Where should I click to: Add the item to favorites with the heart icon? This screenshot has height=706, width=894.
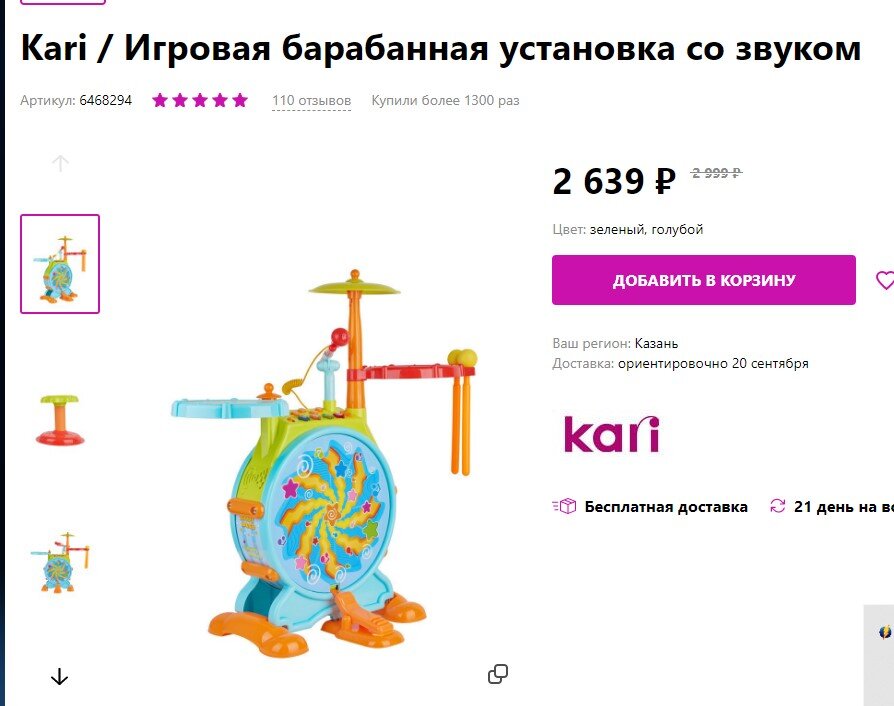click(885, 280)
